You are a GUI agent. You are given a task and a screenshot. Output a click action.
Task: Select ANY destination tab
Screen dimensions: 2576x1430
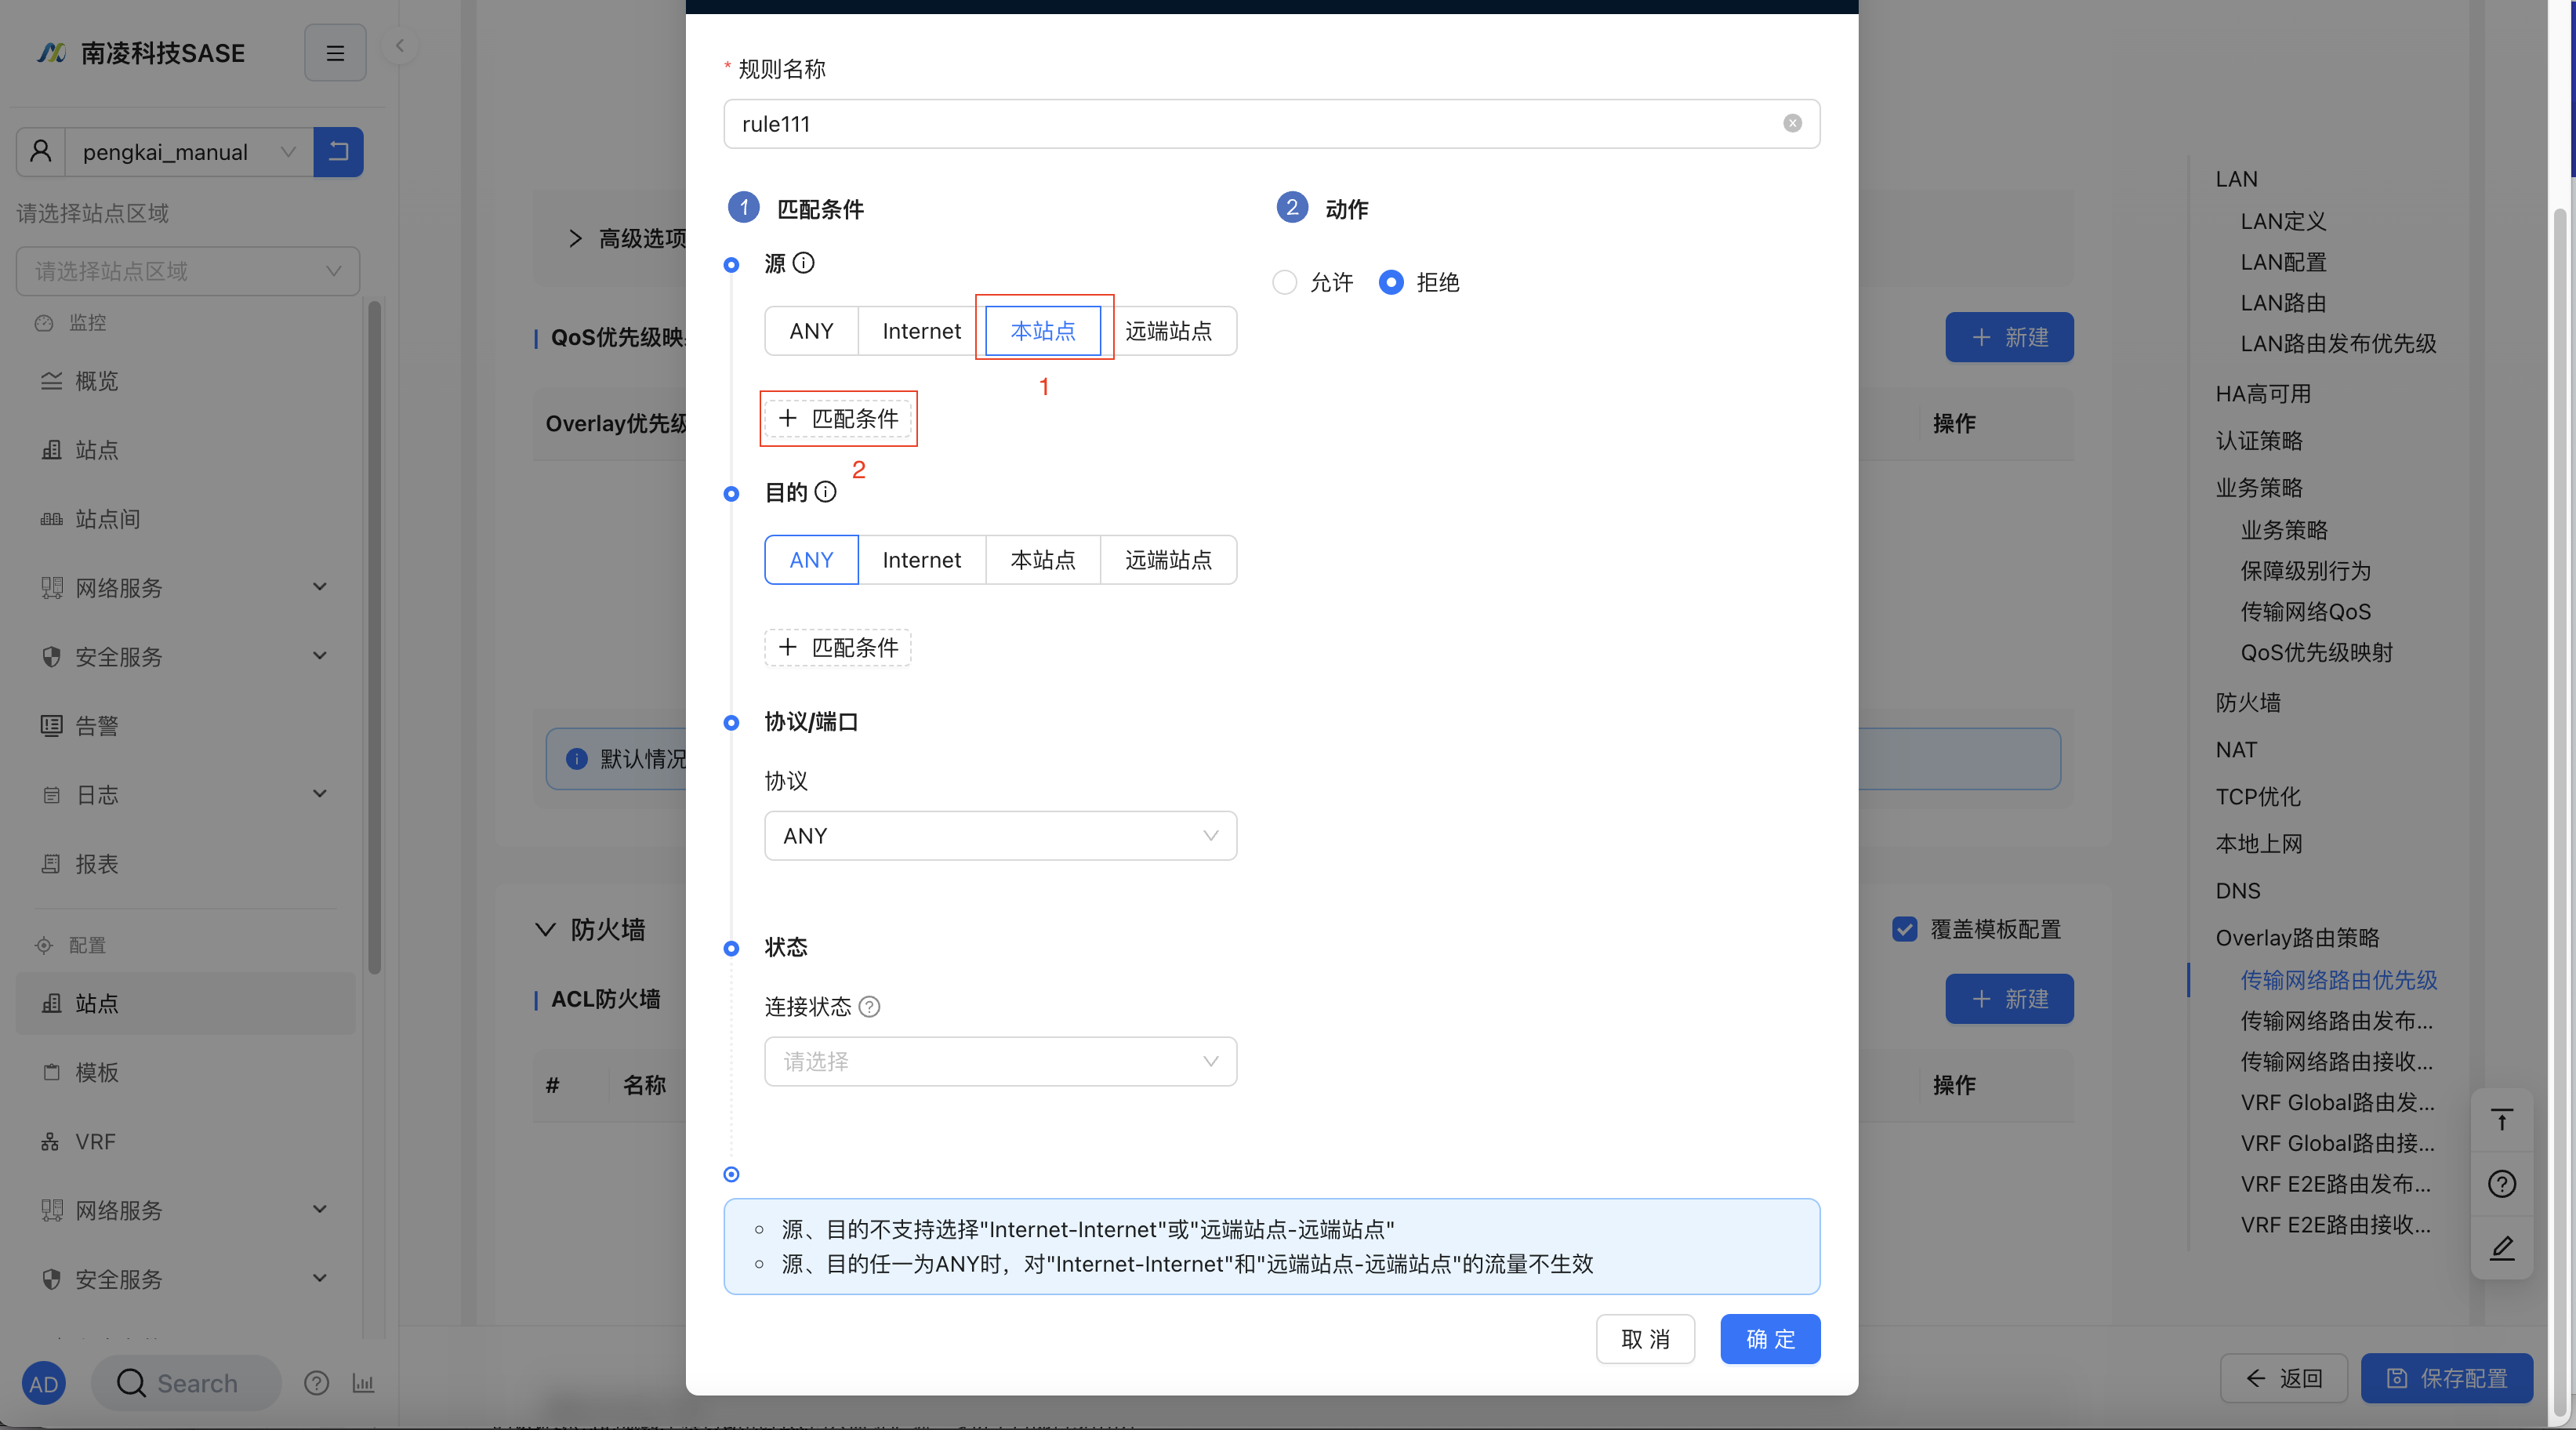click(x=811, y=558)
